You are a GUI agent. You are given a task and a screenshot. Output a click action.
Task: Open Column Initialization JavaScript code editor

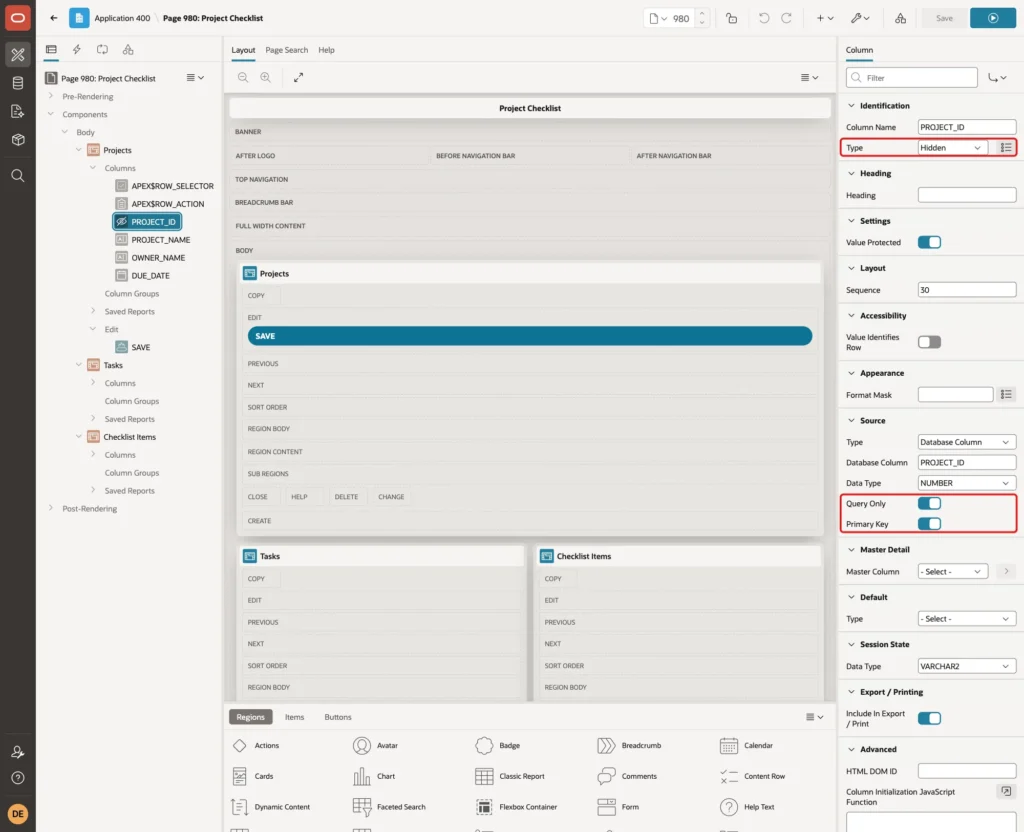(x=1006, y=792)
